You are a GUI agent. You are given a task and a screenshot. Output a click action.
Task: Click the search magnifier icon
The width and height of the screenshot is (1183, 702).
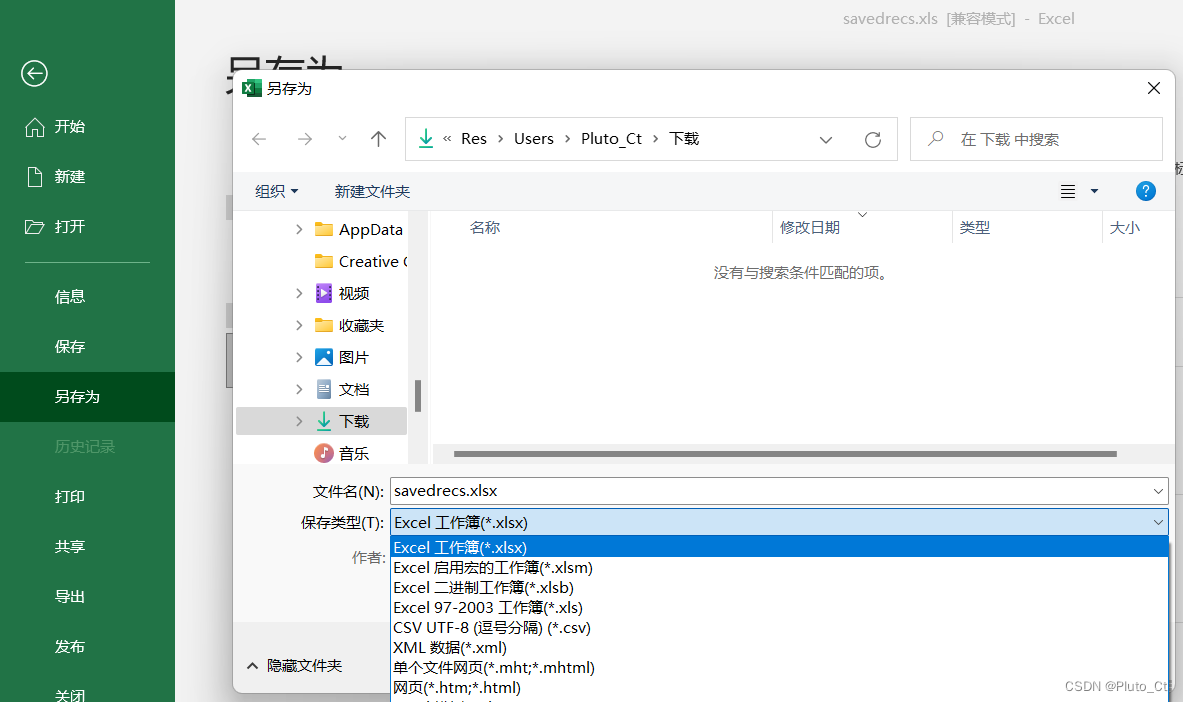[936, 139]
